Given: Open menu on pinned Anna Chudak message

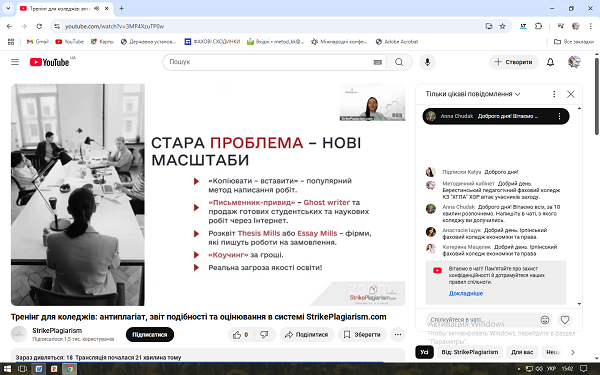Looking at the screenshot, I should [559, 116].
